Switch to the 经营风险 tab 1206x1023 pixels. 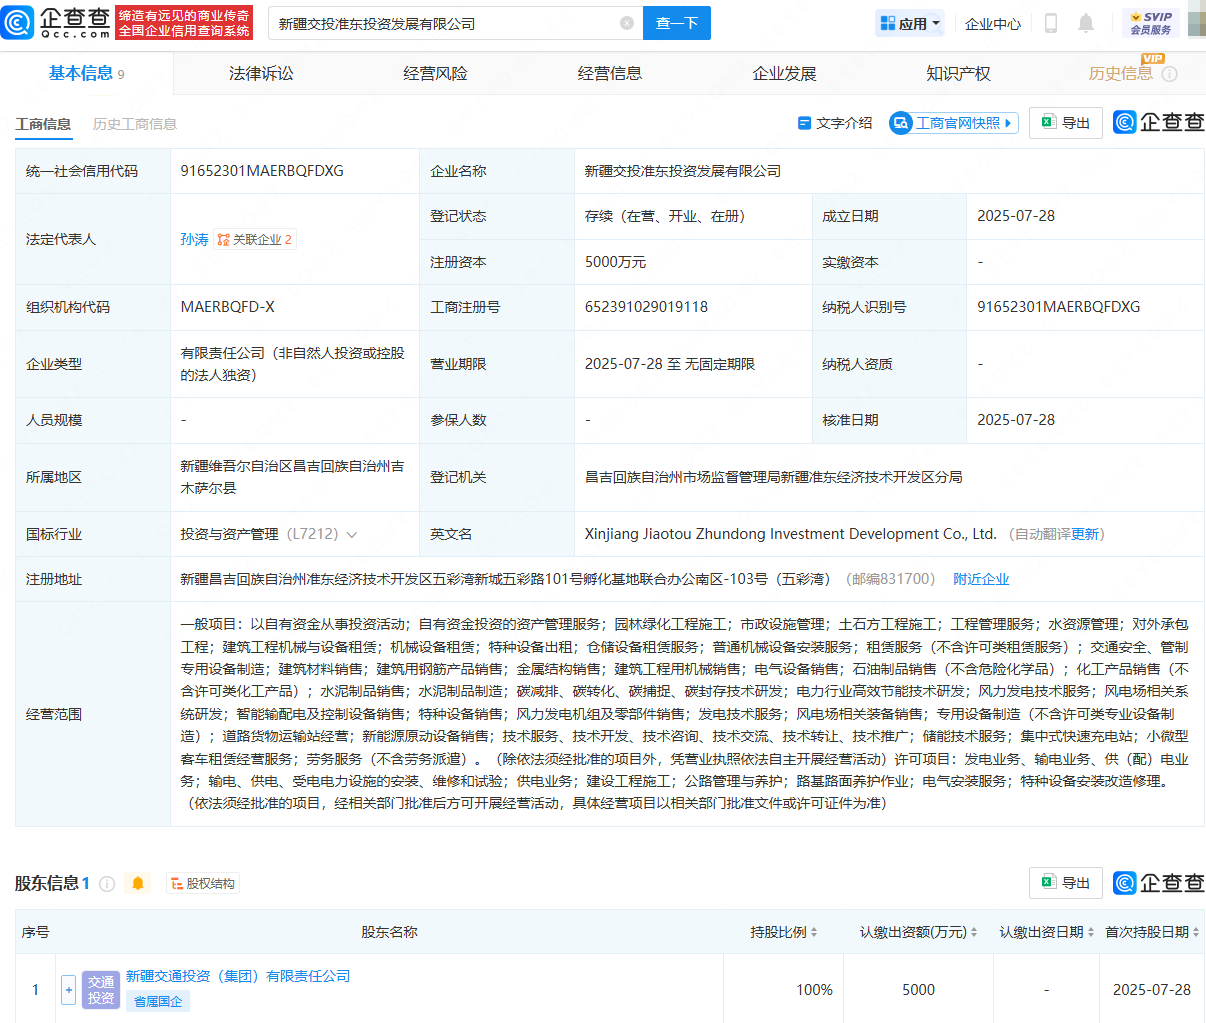coord(435,74)
